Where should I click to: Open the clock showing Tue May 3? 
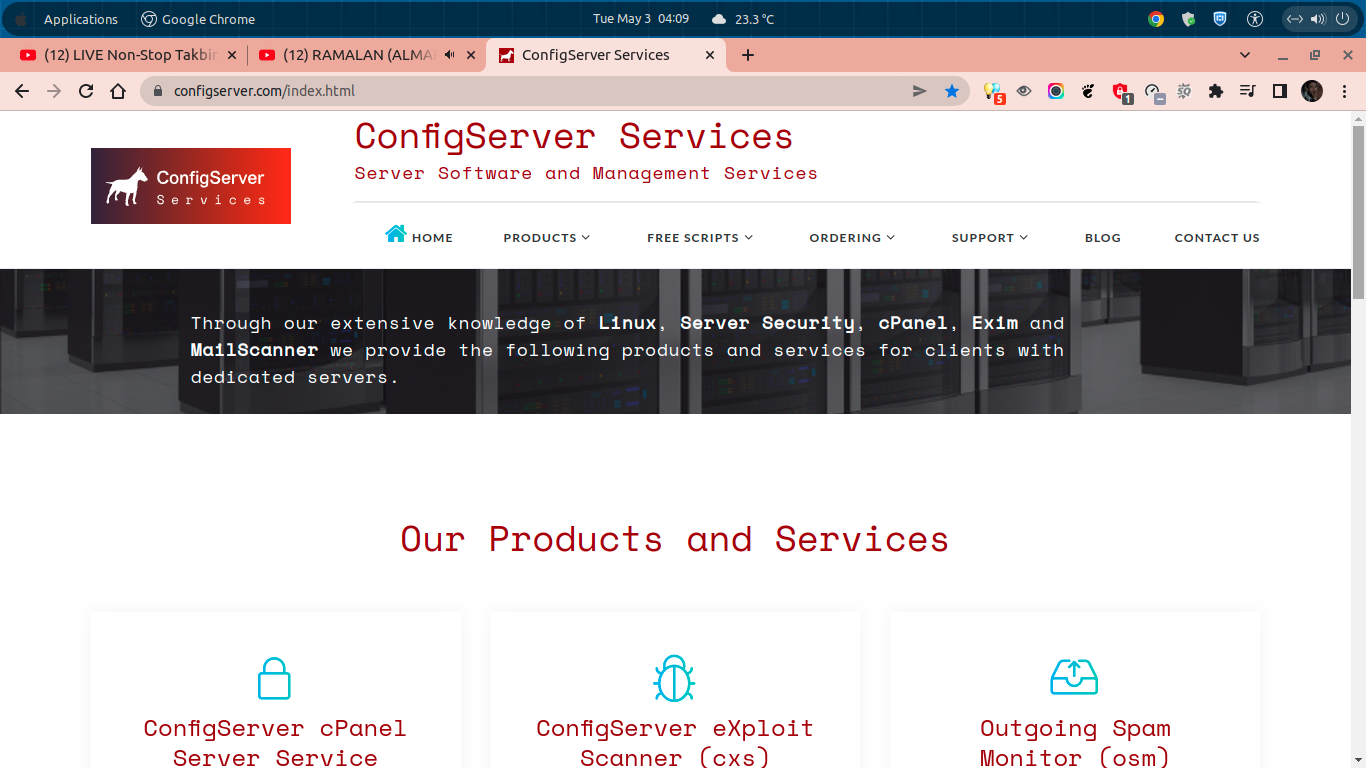pos(641,19)
